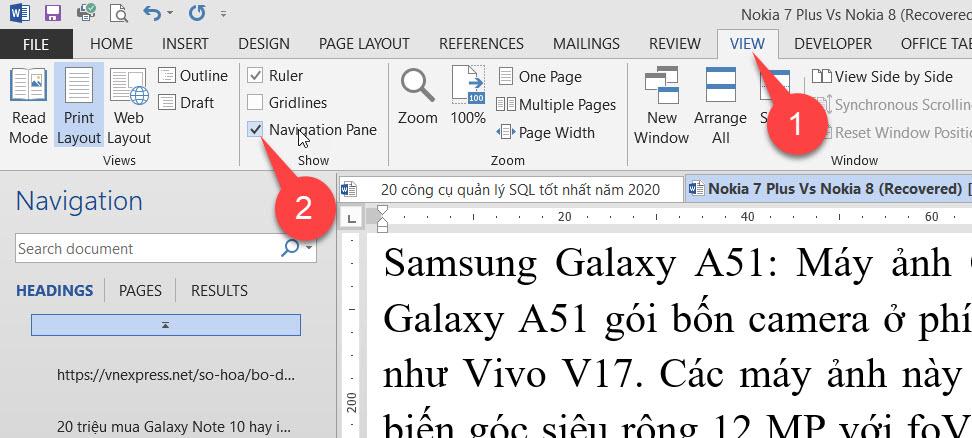Click the Repeat/Redo icon
Screen dimensions: 972x438
pyautogui.click(x=197, y=12)
